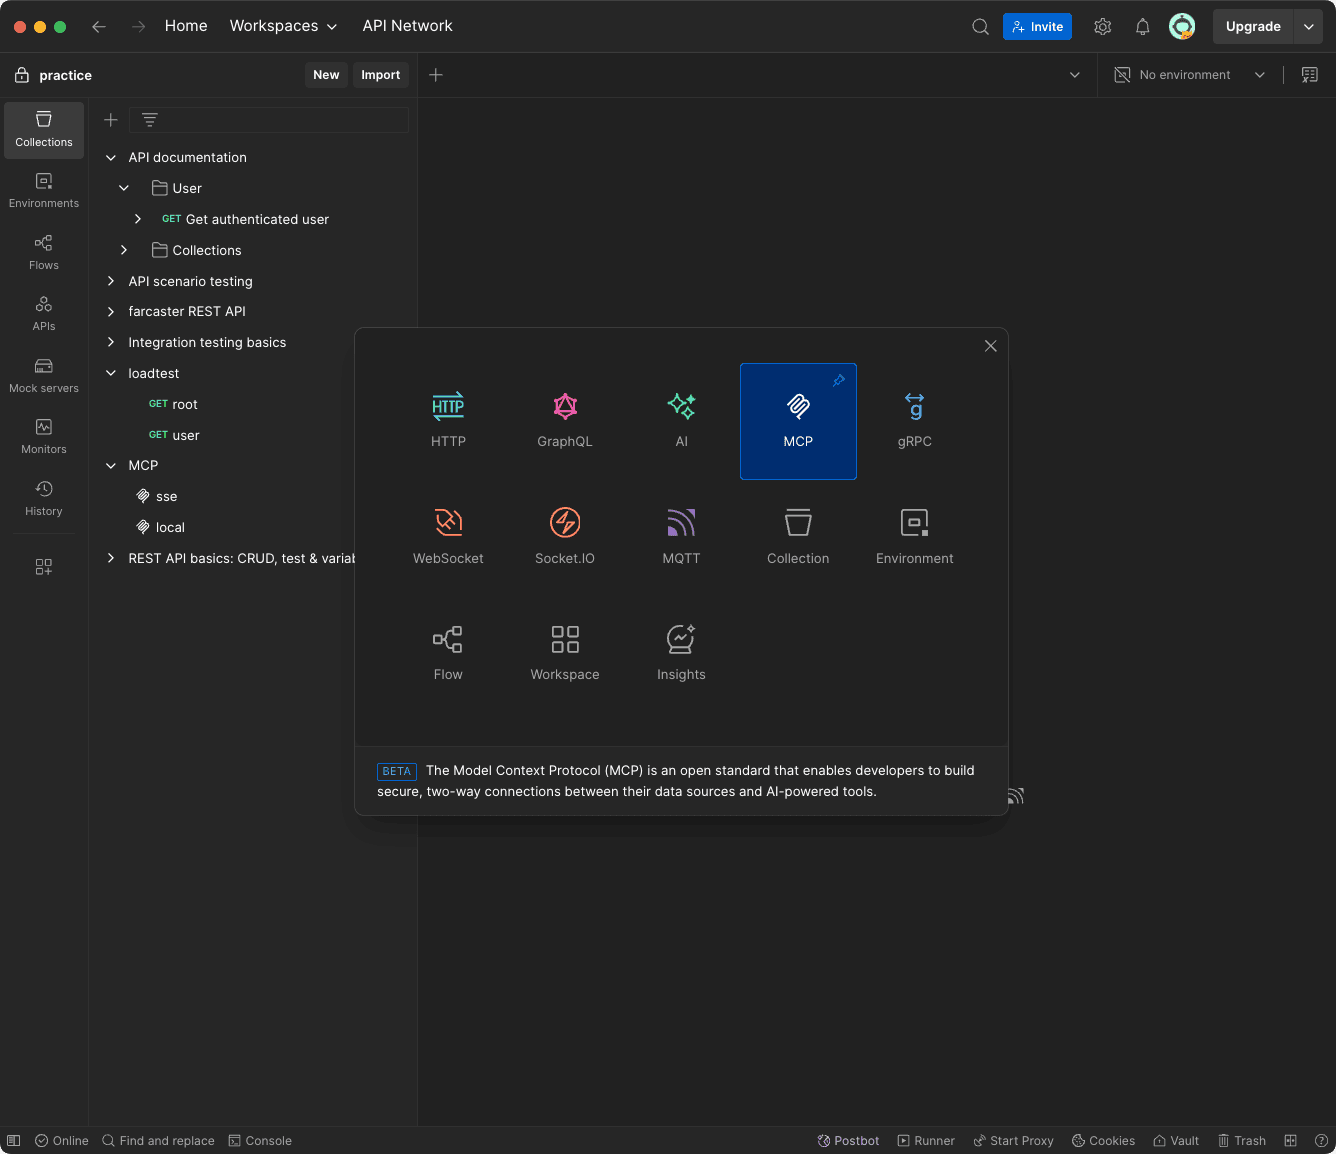Click the Invite button
The height and width of the screenshot is (1154, 1336).
[1037, 27]
